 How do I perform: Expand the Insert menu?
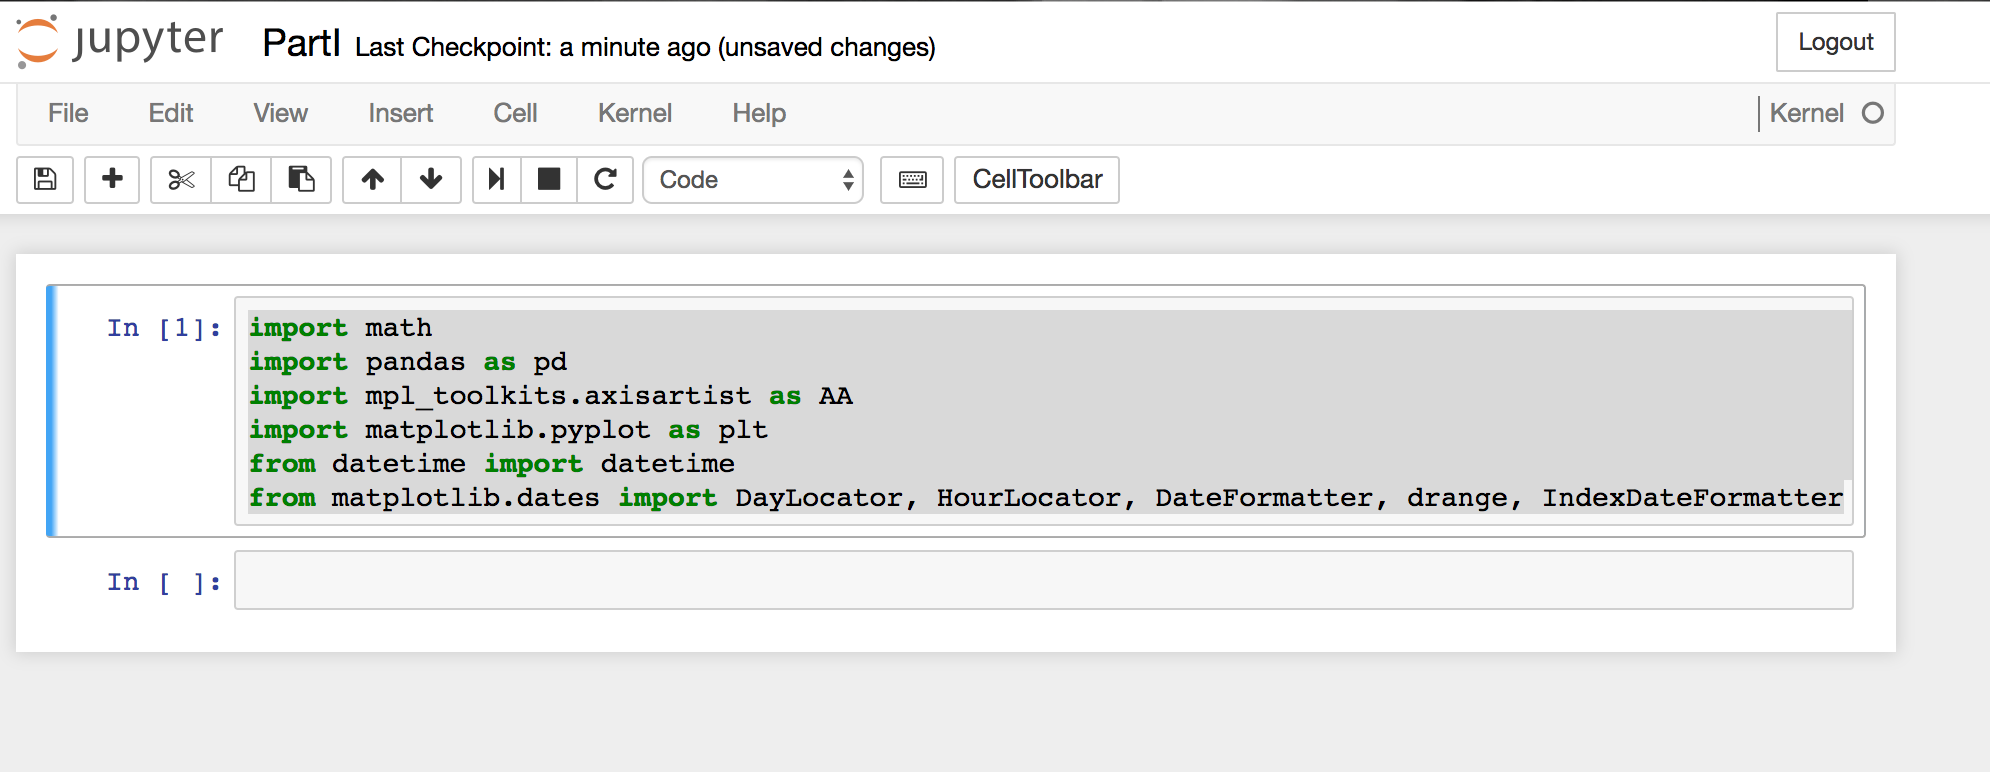click(x=400, y=113)
